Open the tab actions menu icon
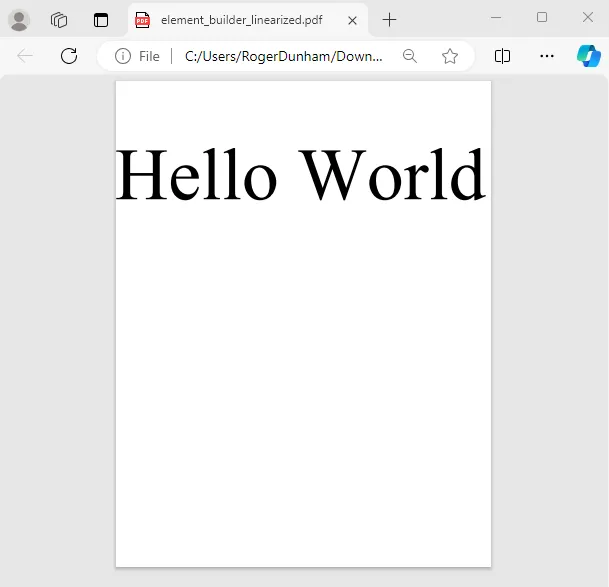This screenshot has height=587, width=609. pyautogui.click(x=101, y=20)
